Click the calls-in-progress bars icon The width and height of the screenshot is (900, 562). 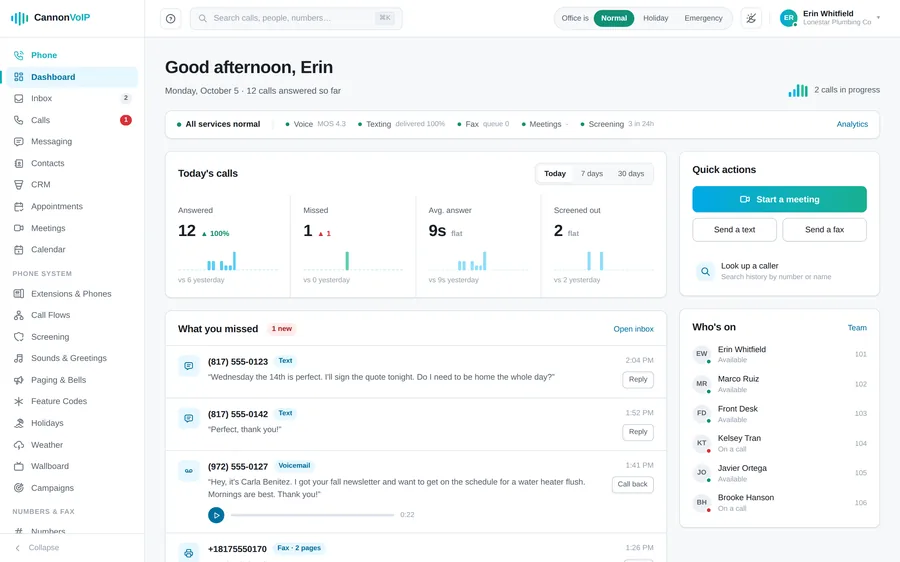coord(798,90)
